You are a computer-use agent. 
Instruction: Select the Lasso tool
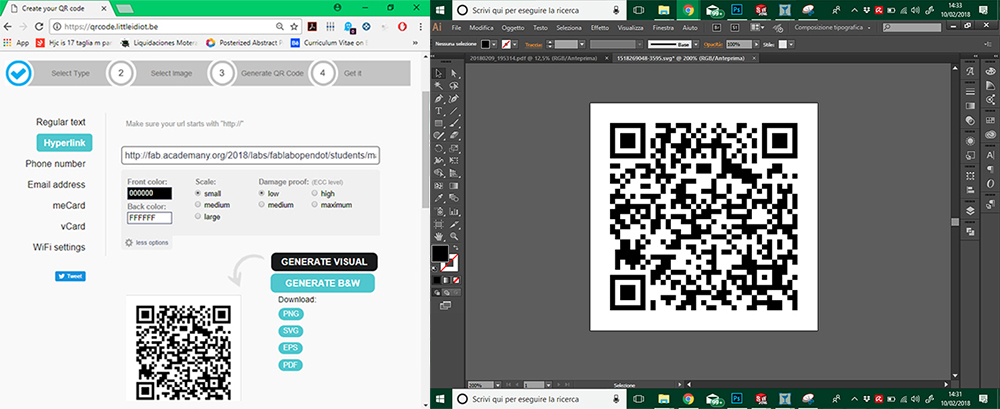click(455, 86)
